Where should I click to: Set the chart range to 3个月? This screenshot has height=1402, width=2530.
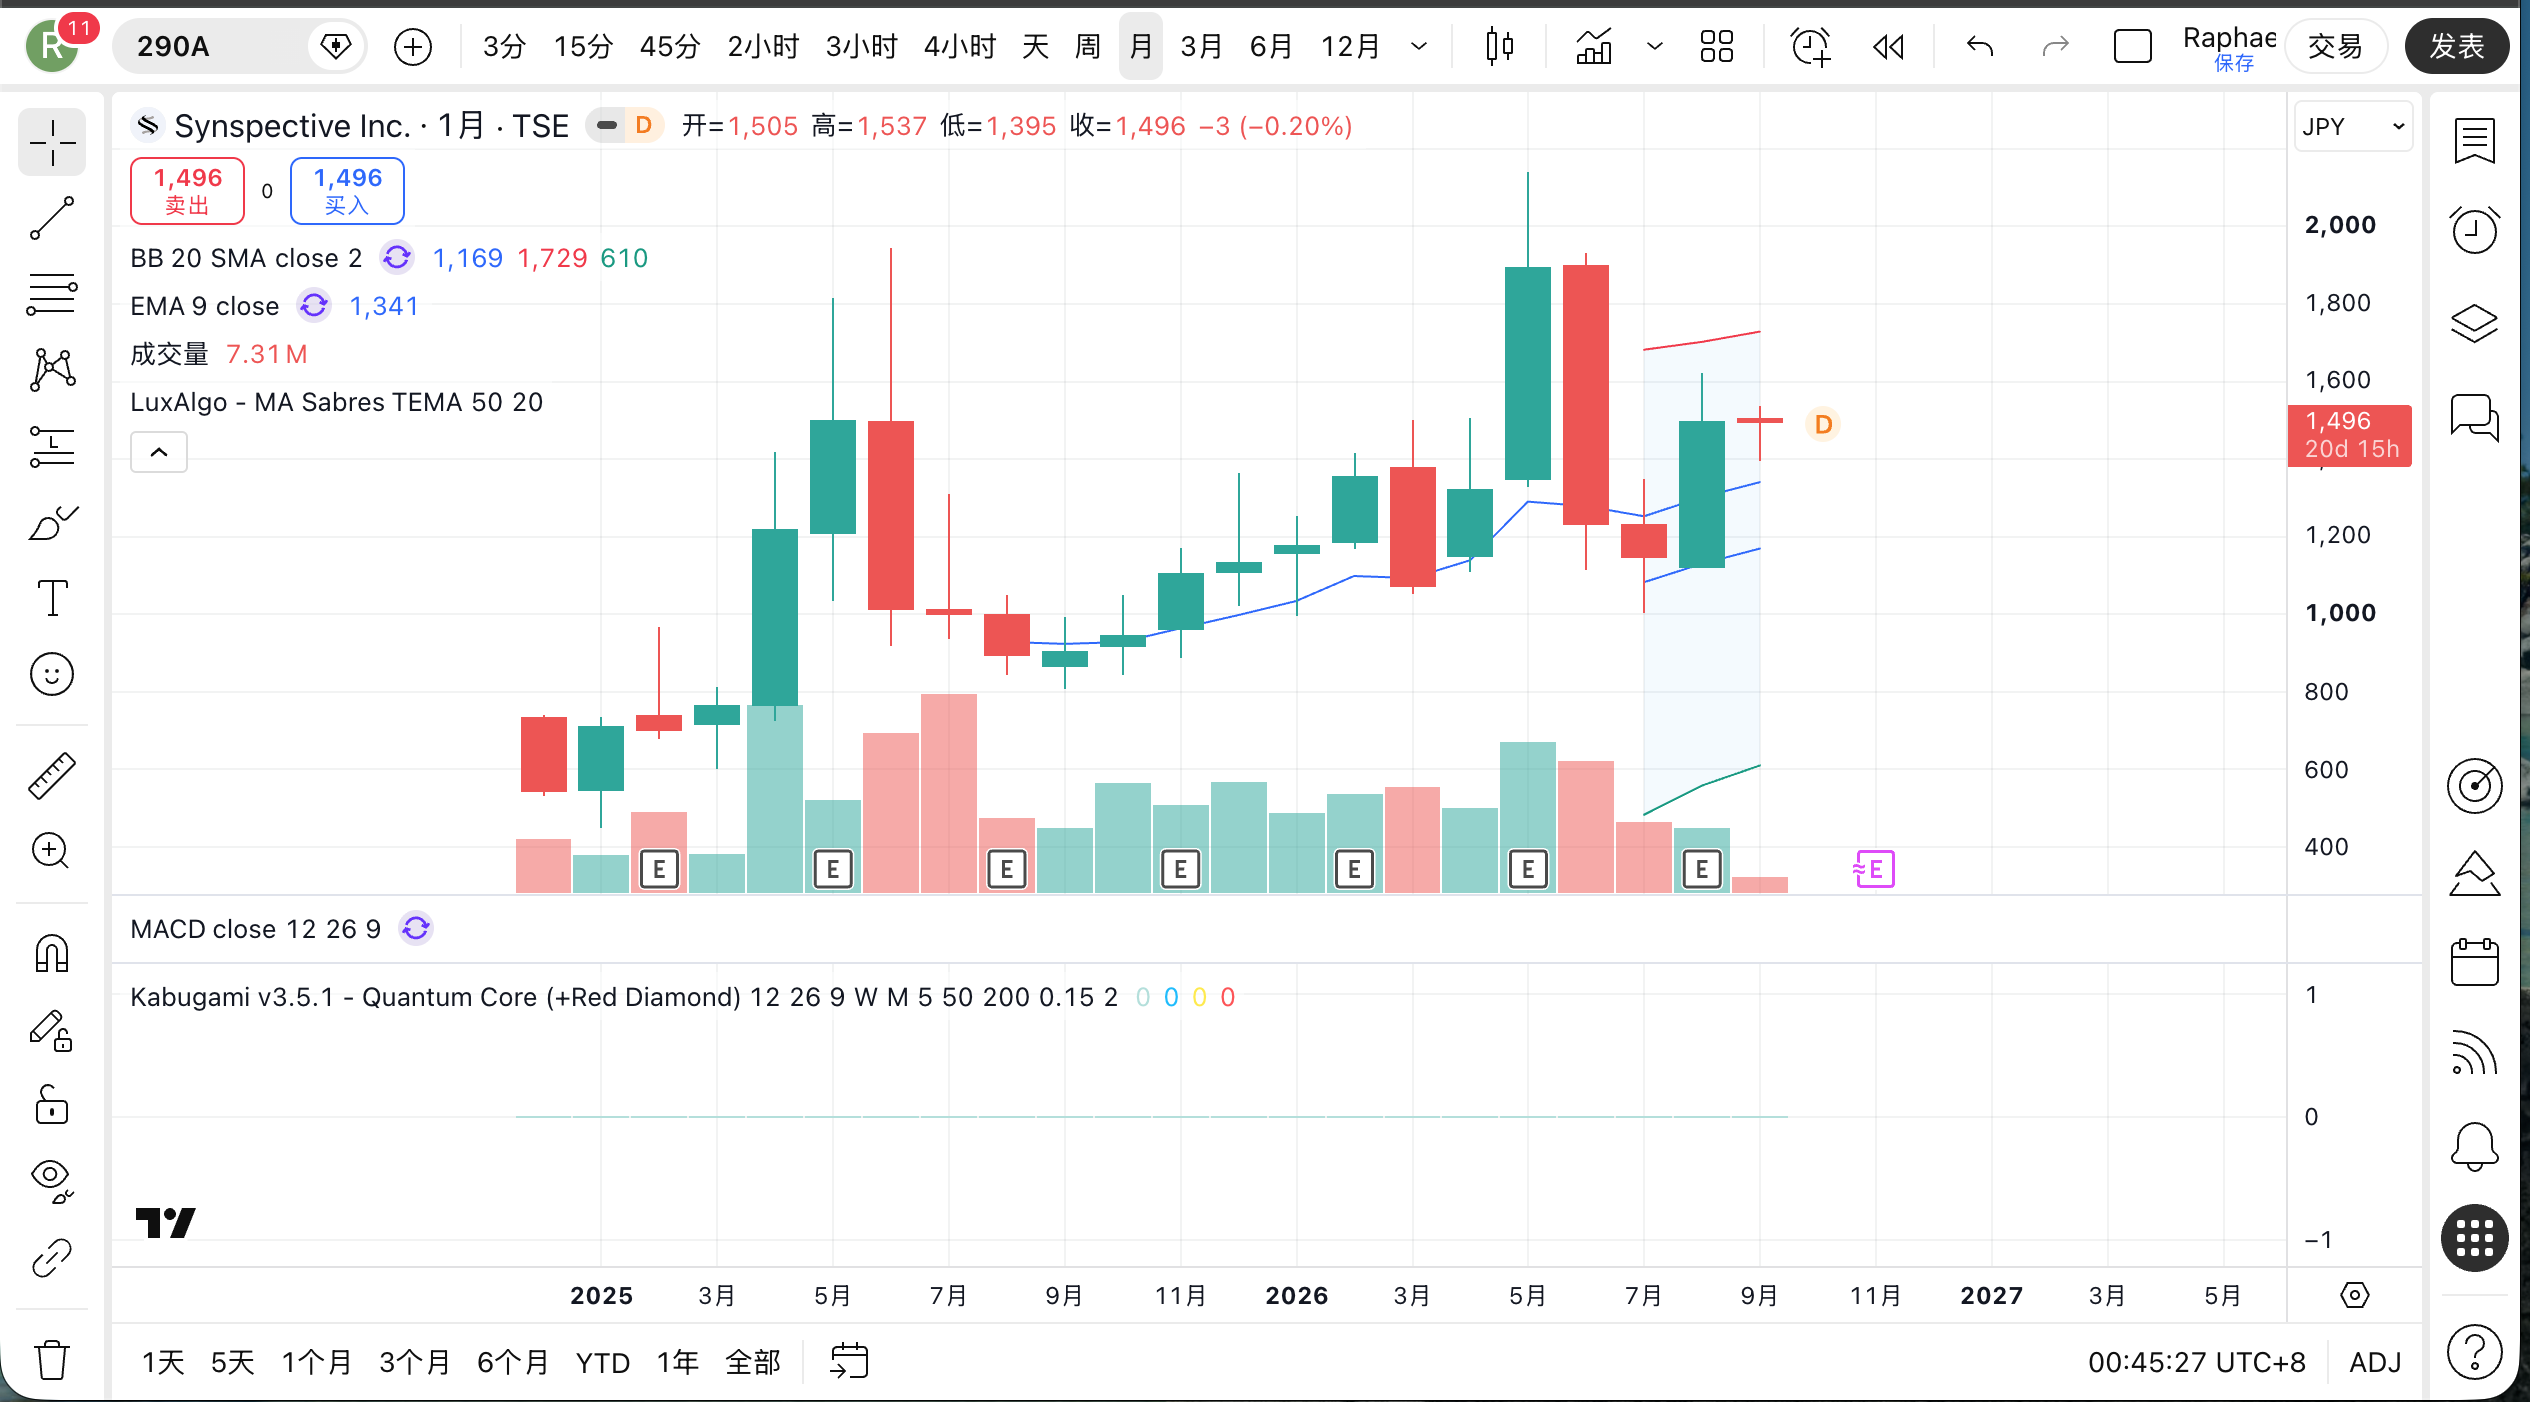pyautogui.click(x=414, y=1362)
